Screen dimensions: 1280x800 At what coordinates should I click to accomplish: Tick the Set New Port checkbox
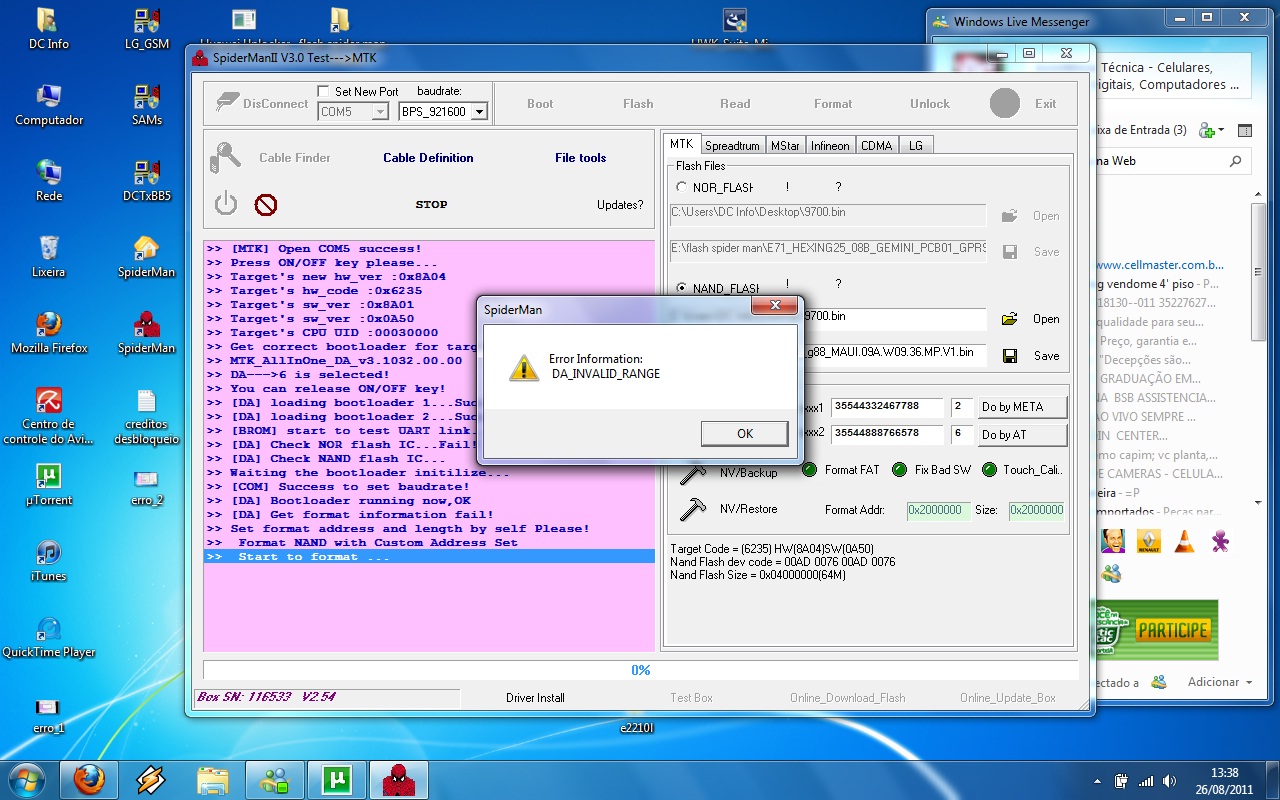click(323, 91)
